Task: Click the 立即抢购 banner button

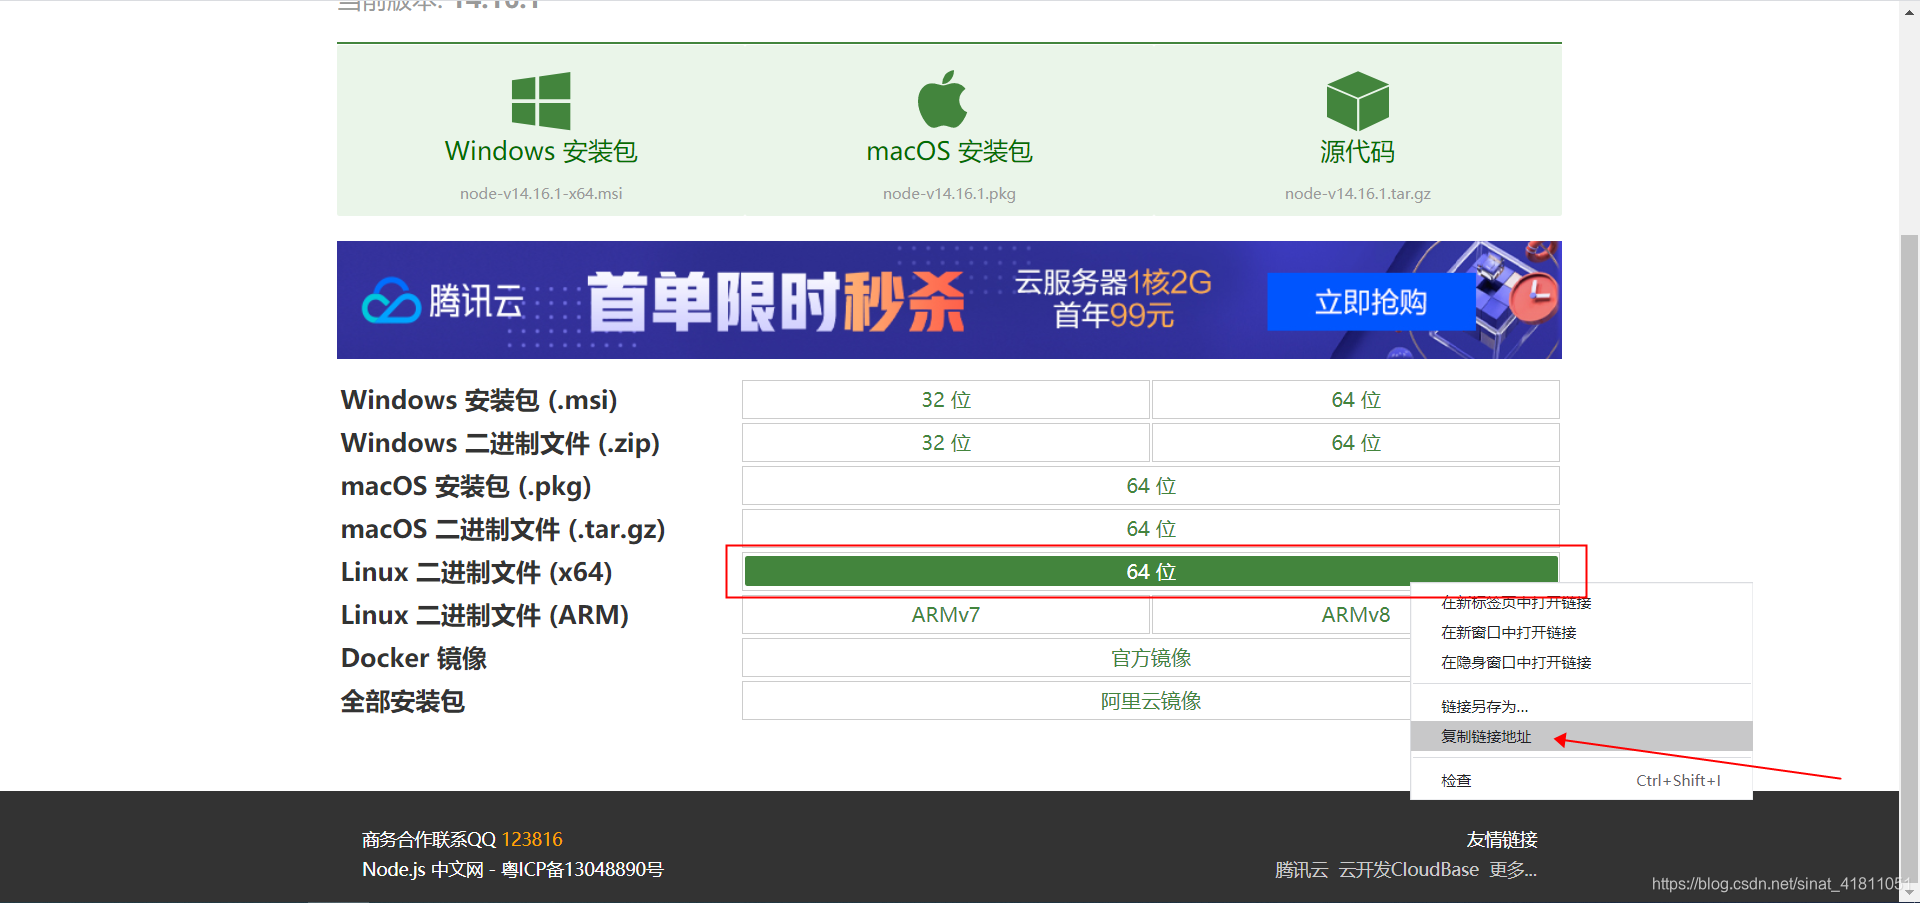Action: (1371, 302)
